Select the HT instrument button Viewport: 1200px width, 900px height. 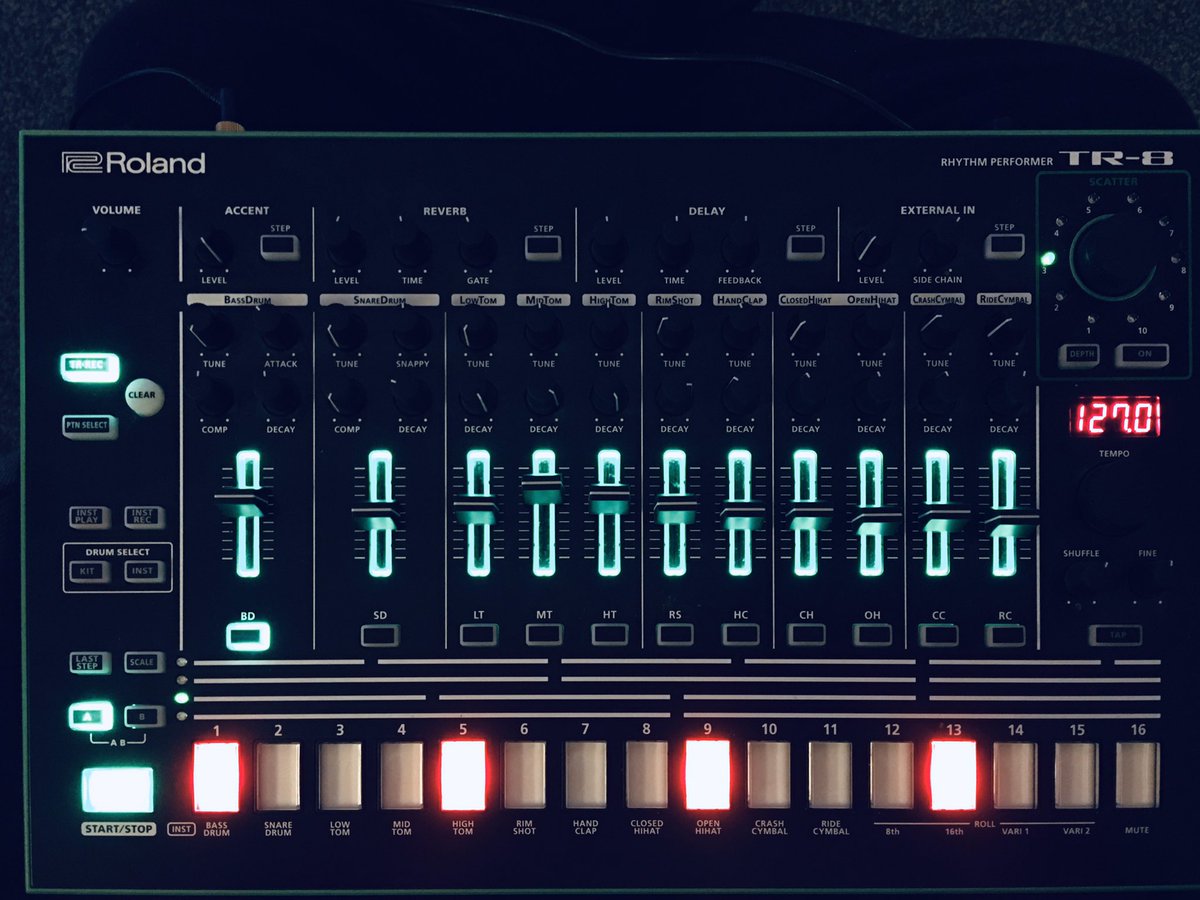(609, 634)
